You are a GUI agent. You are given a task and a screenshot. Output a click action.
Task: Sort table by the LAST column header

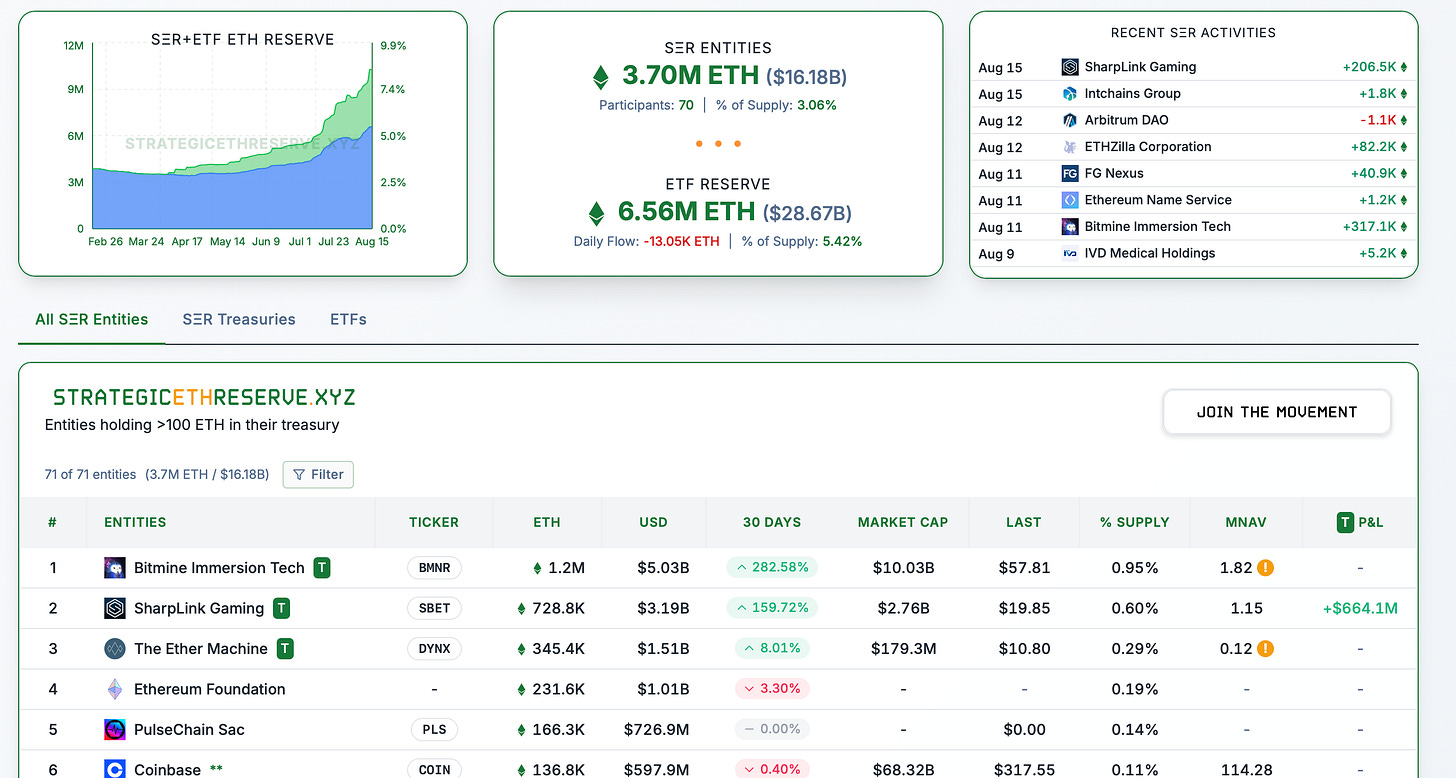(x=1023, y=522)
